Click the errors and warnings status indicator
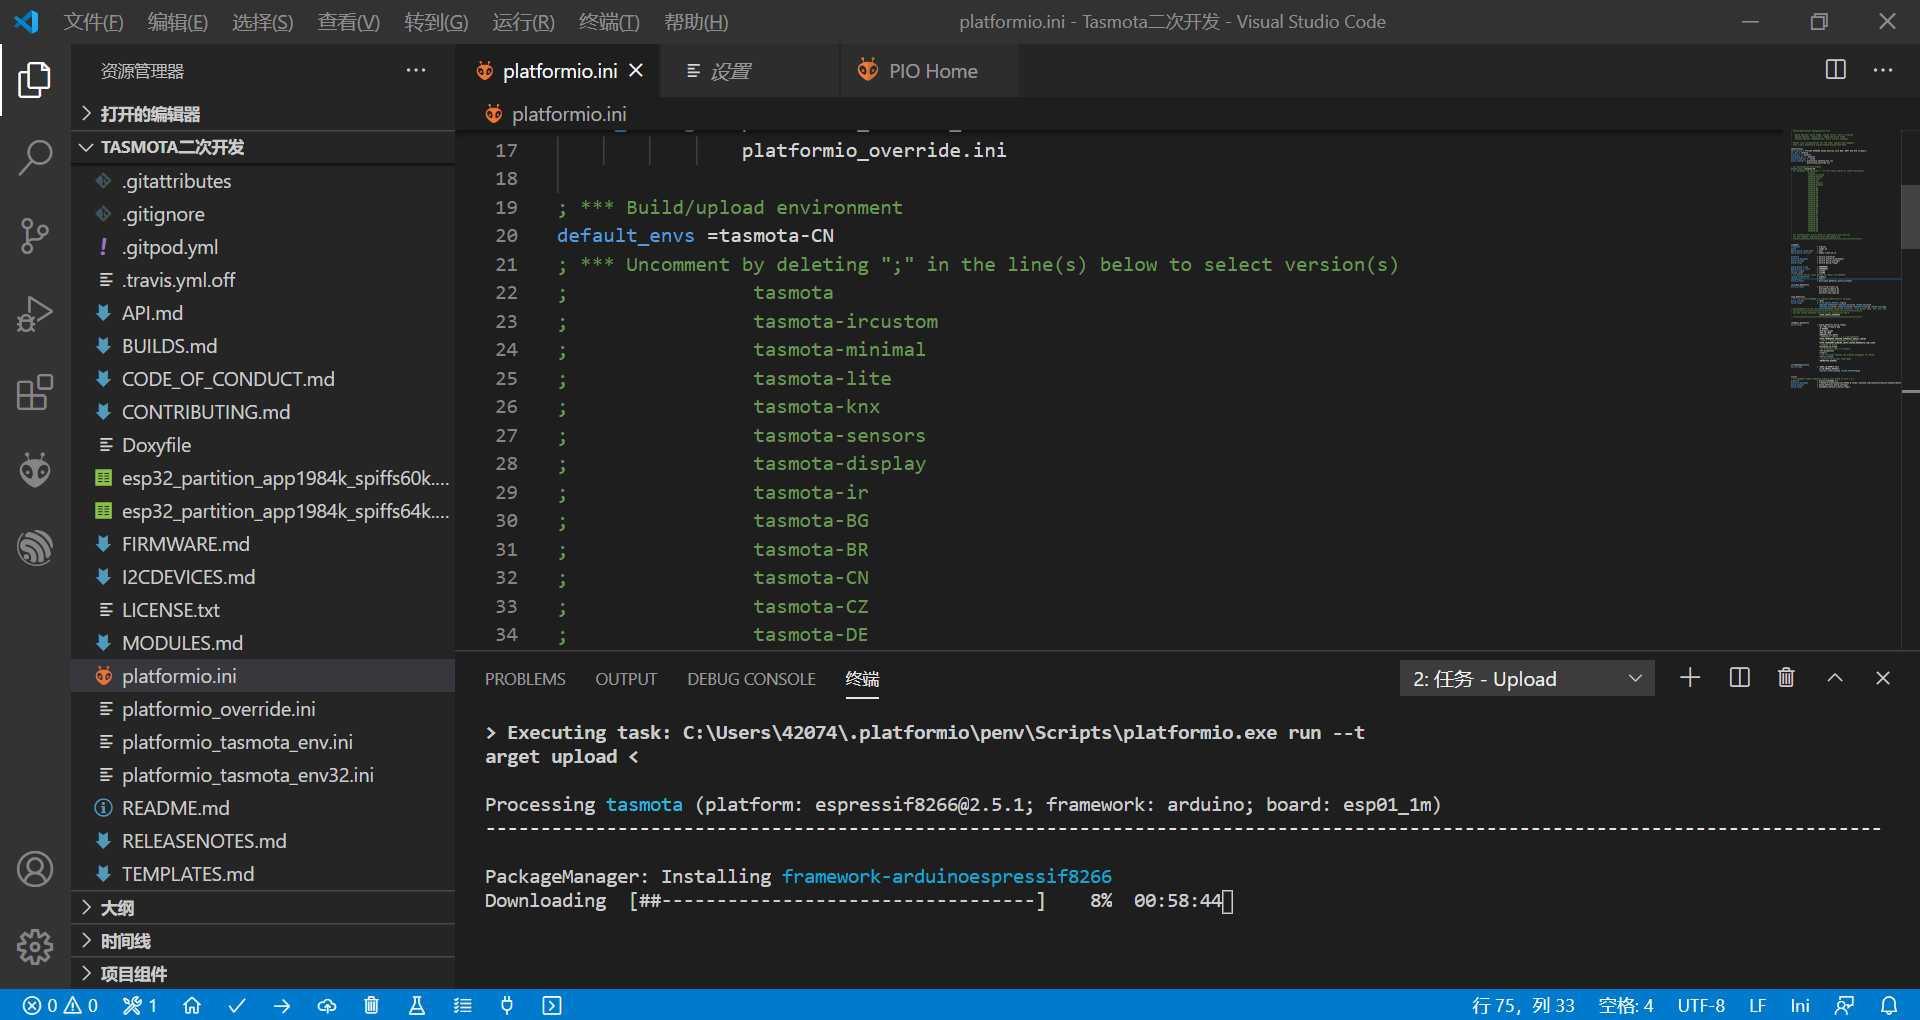The height and width of the screenshot is (1020, 1920). click(61, 1005)
